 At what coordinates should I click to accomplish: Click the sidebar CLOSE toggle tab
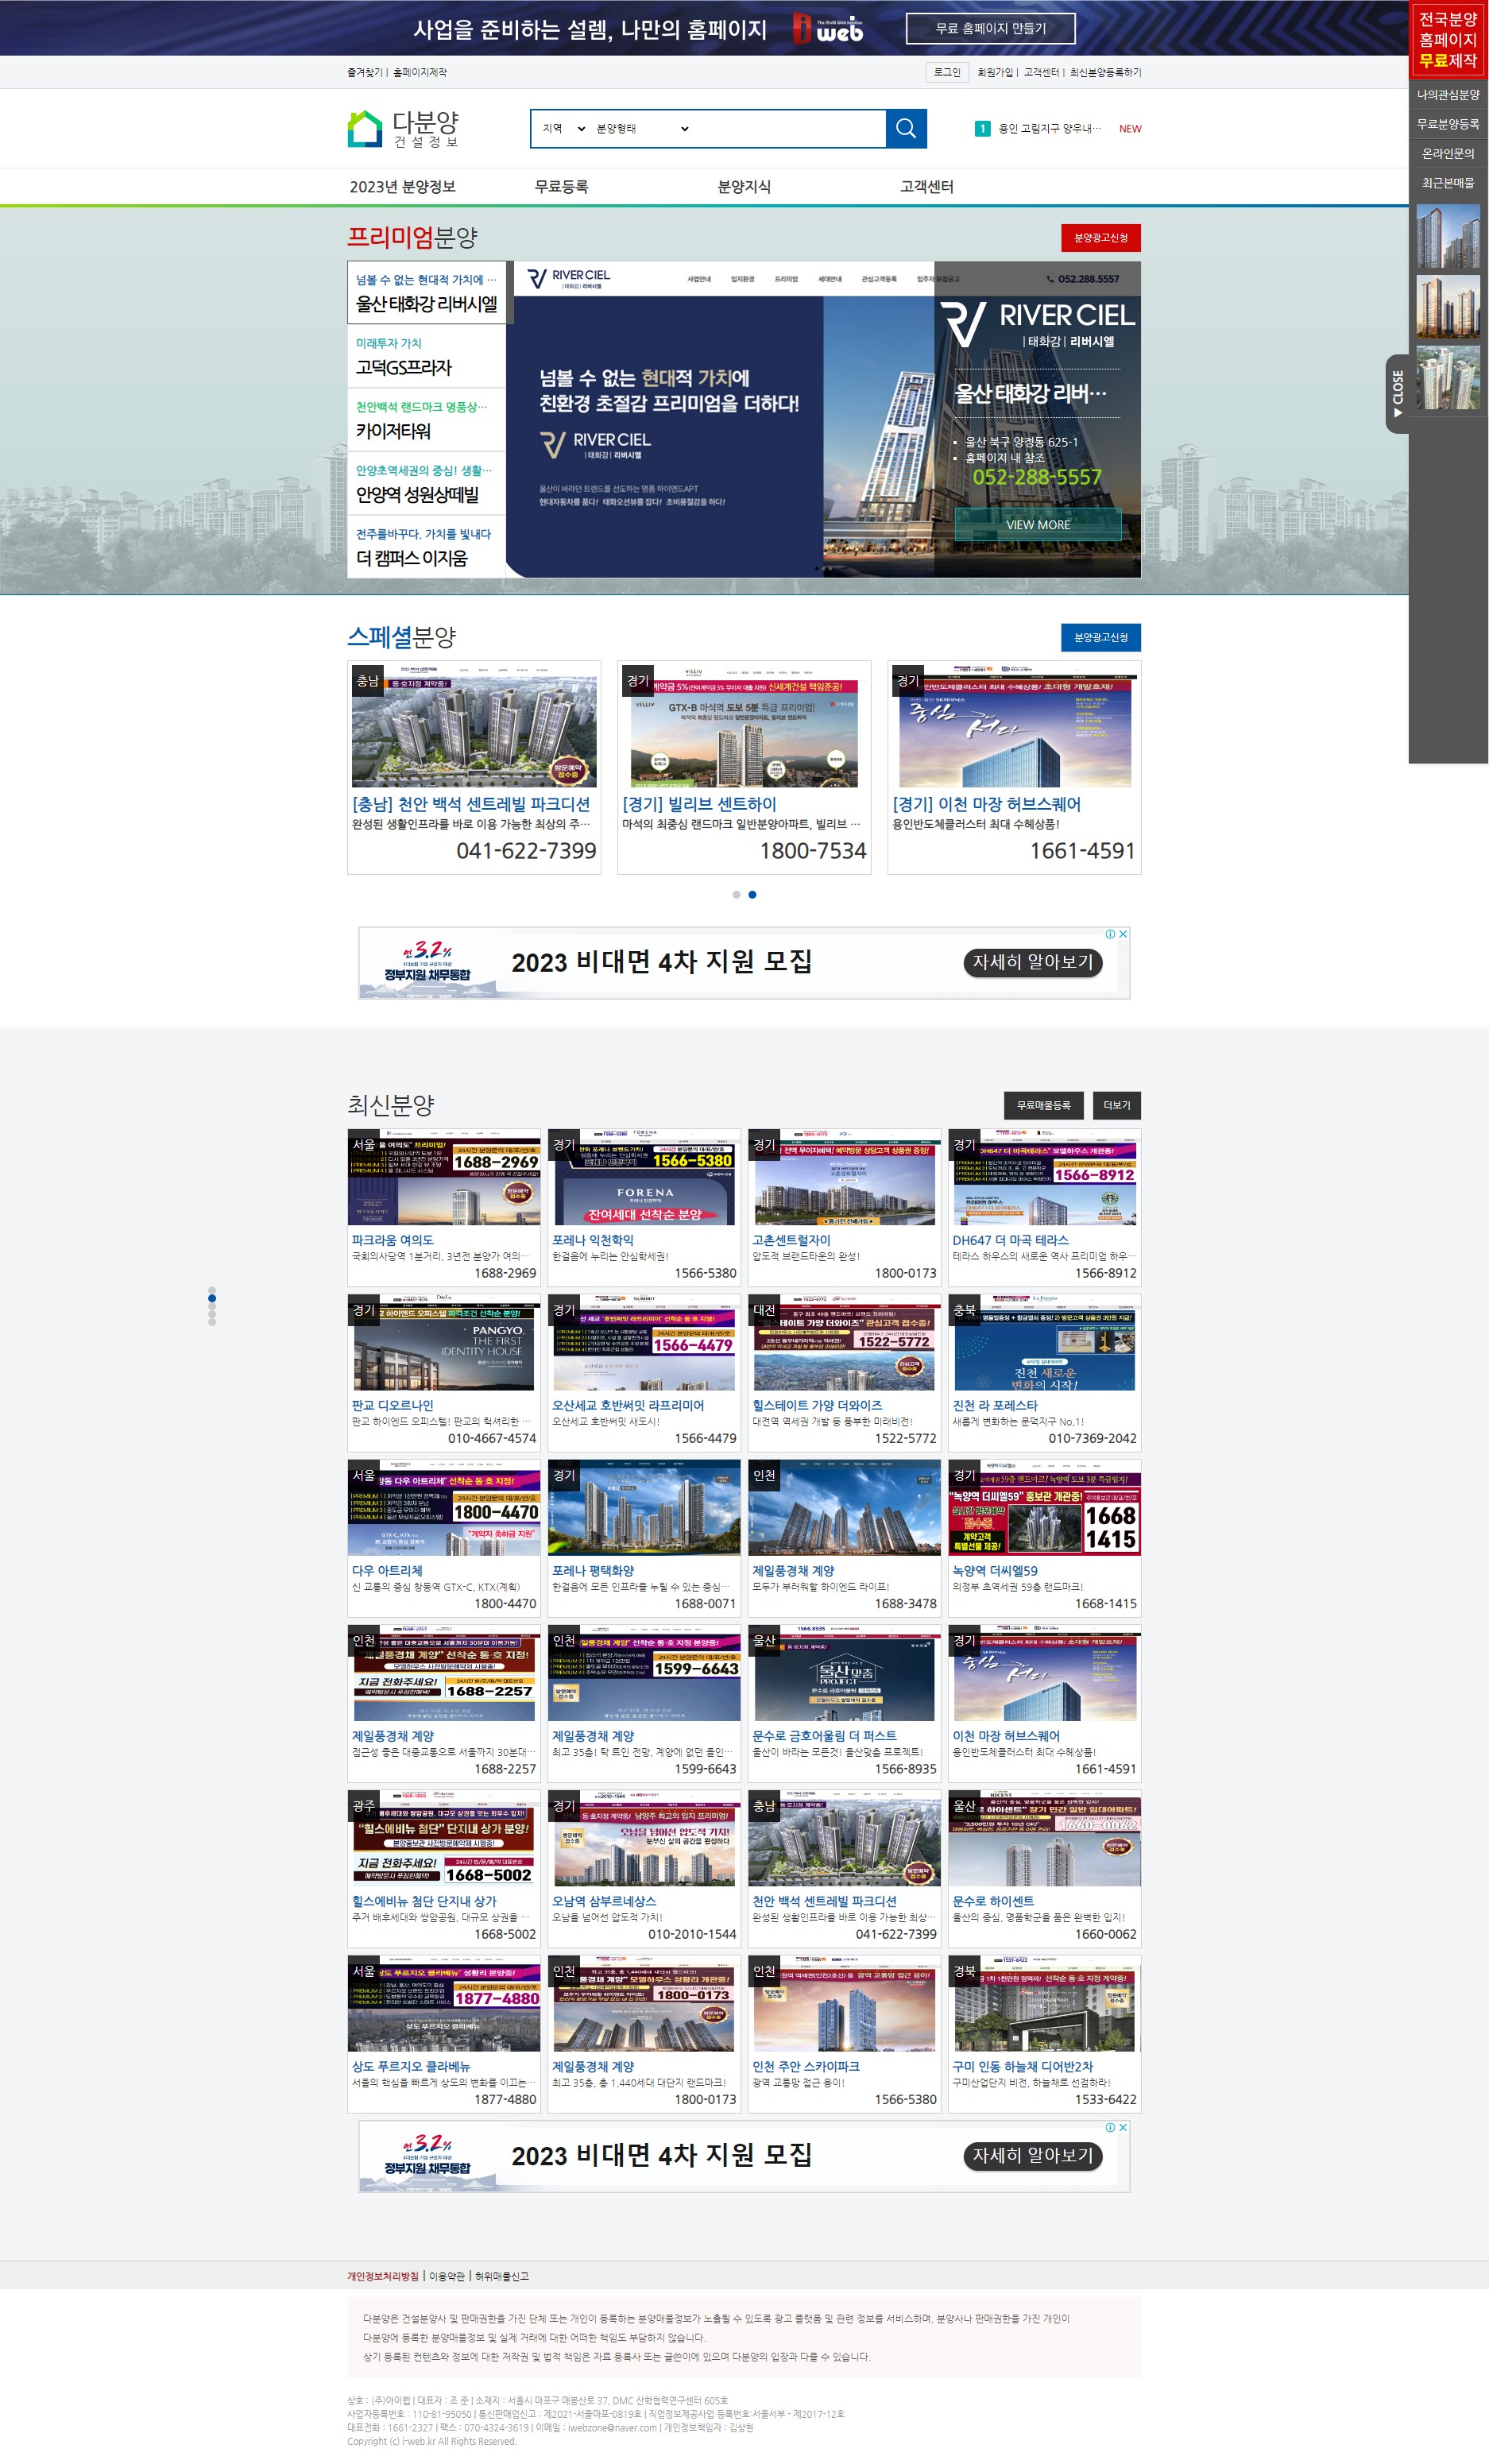click(x=1397, y=393)
